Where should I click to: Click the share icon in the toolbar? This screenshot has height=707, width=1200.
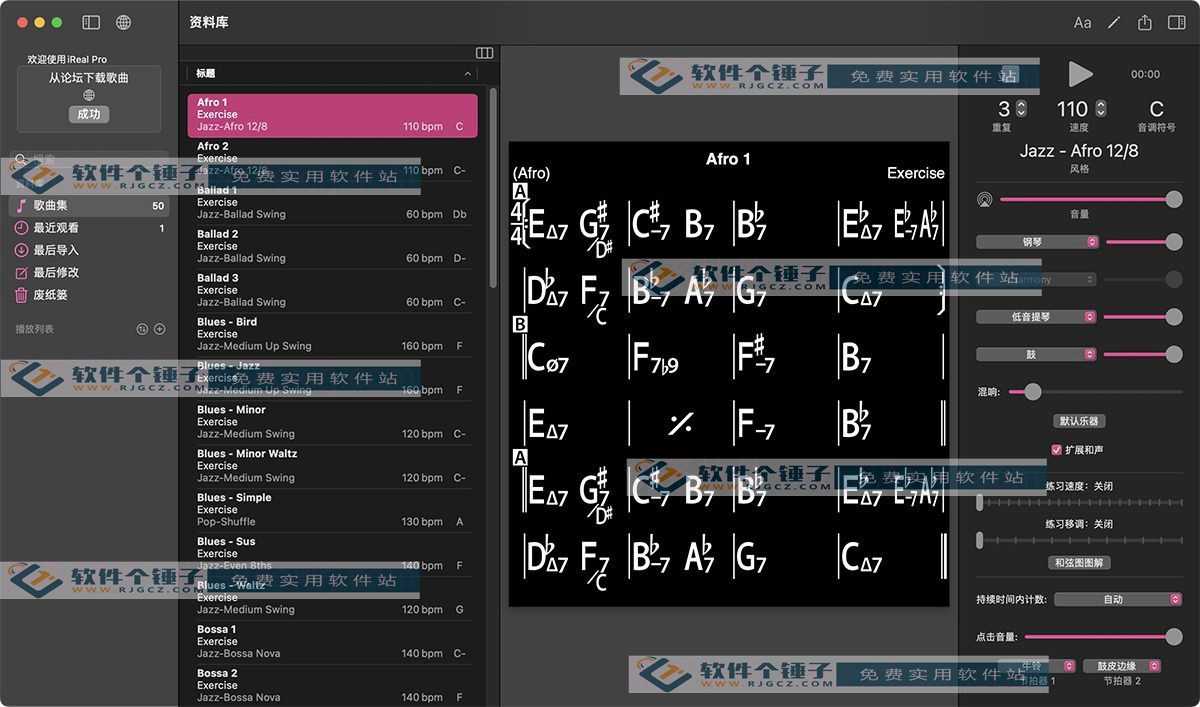tap(1145, 22)
